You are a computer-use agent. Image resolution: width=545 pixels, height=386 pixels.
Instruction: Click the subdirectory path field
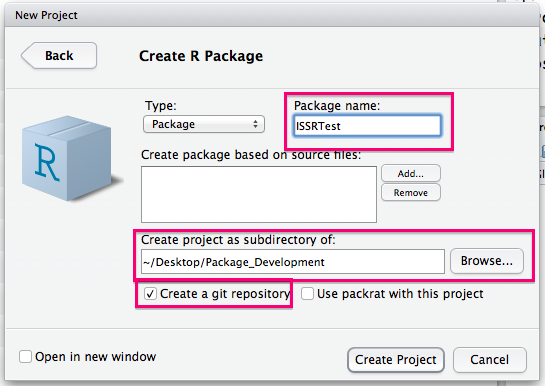pos(293,262)
